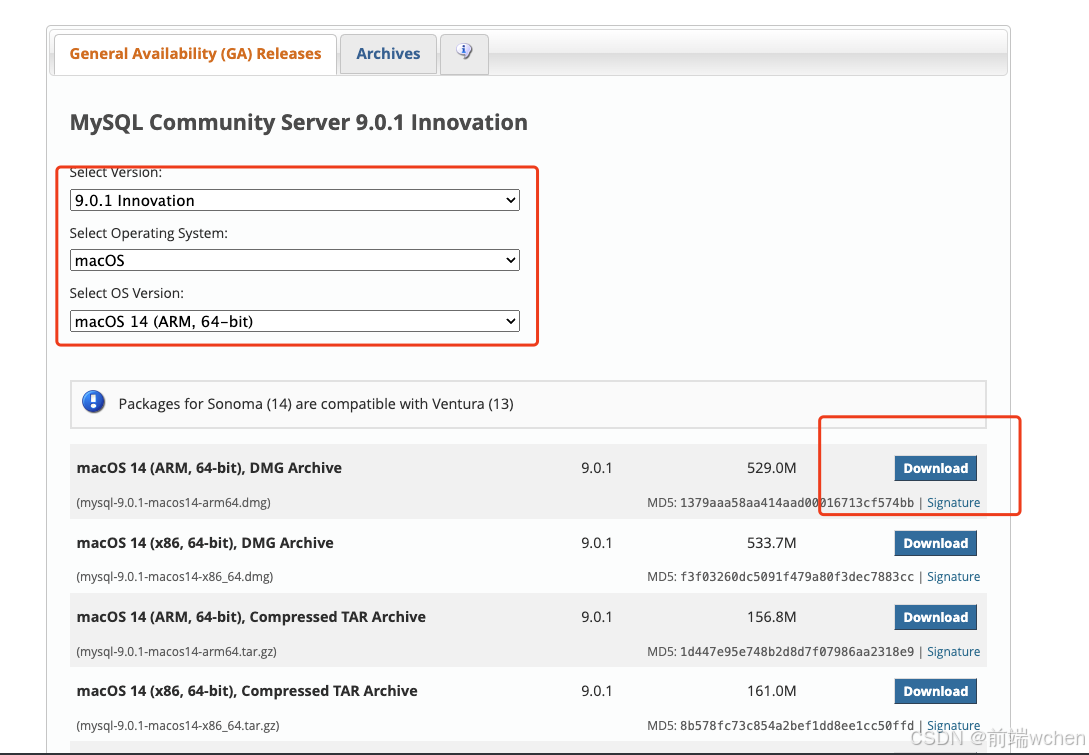Click the Sonoma and Ventura compatibility notice text
The image size is (1089, 755).
(x=316, y=404)
